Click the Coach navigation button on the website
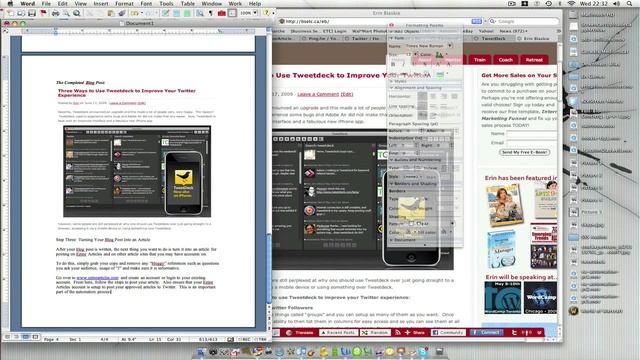 505,60
